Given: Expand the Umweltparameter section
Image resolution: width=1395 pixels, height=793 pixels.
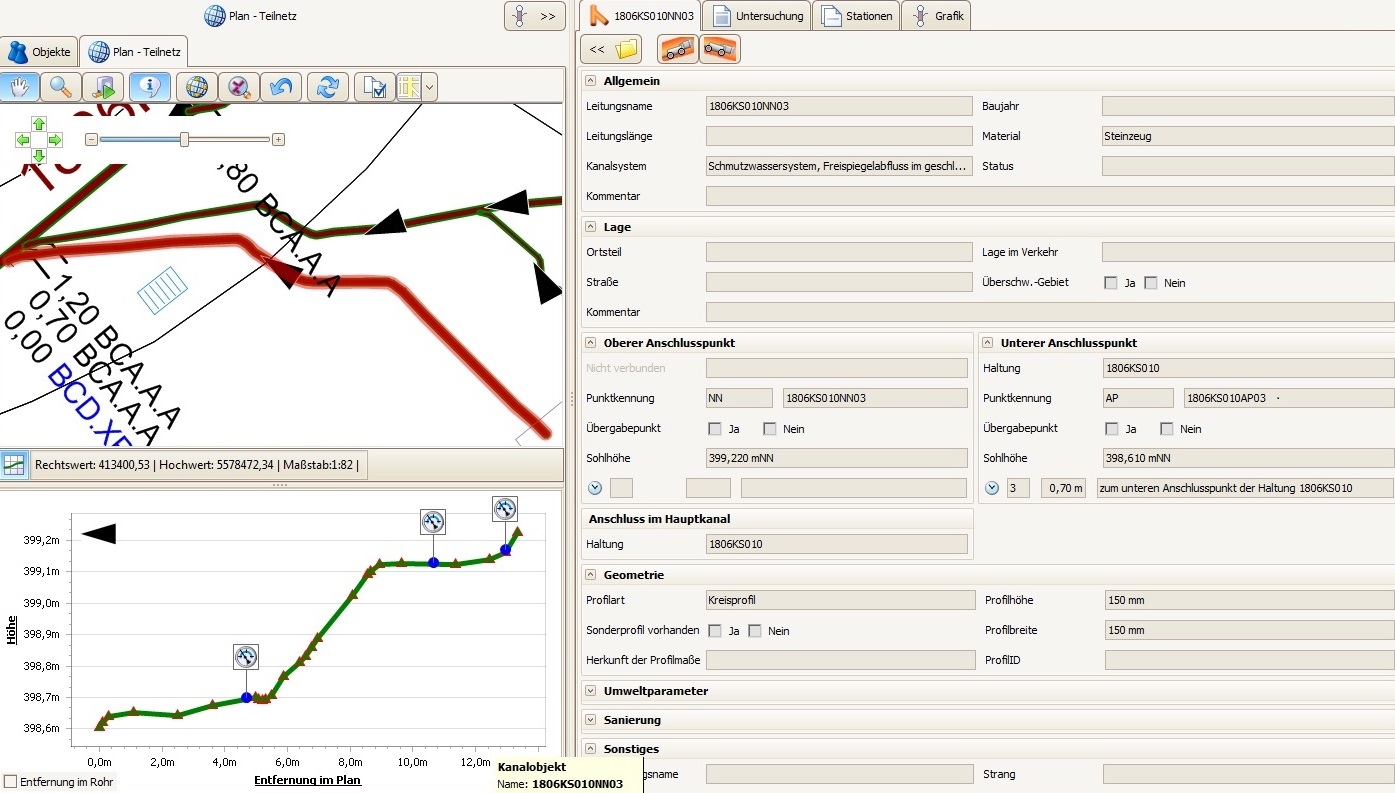Looking at the screenshot, I should pyautogui.click(x=591, y=691).
